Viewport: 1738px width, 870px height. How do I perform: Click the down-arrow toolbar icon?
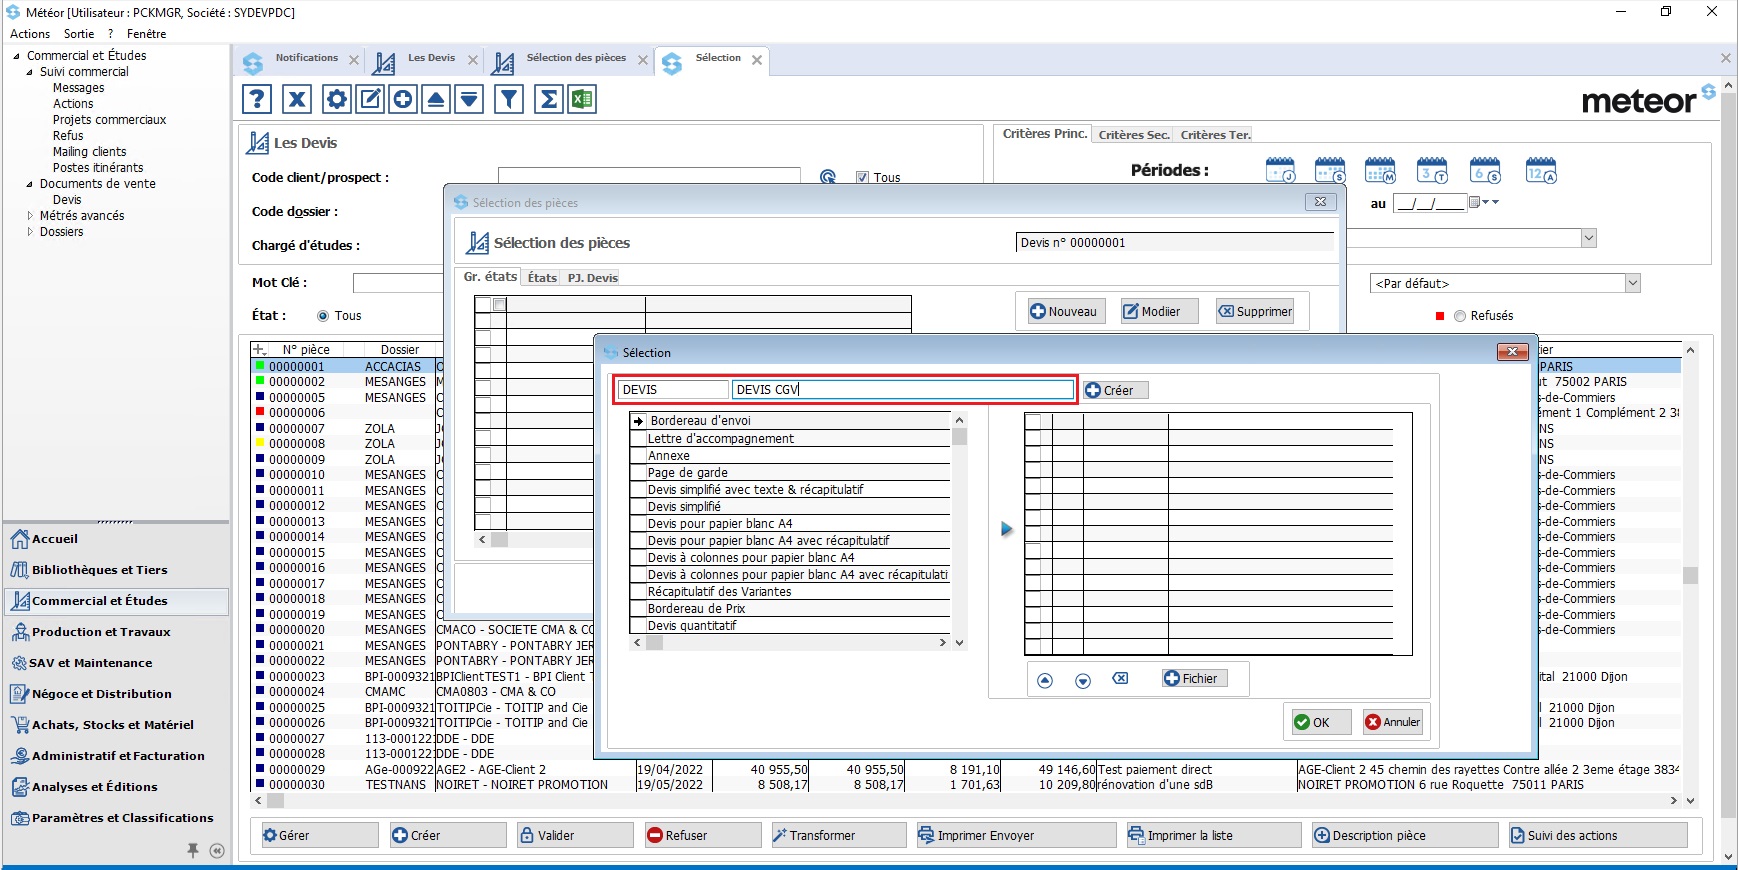tap(469, 99)
